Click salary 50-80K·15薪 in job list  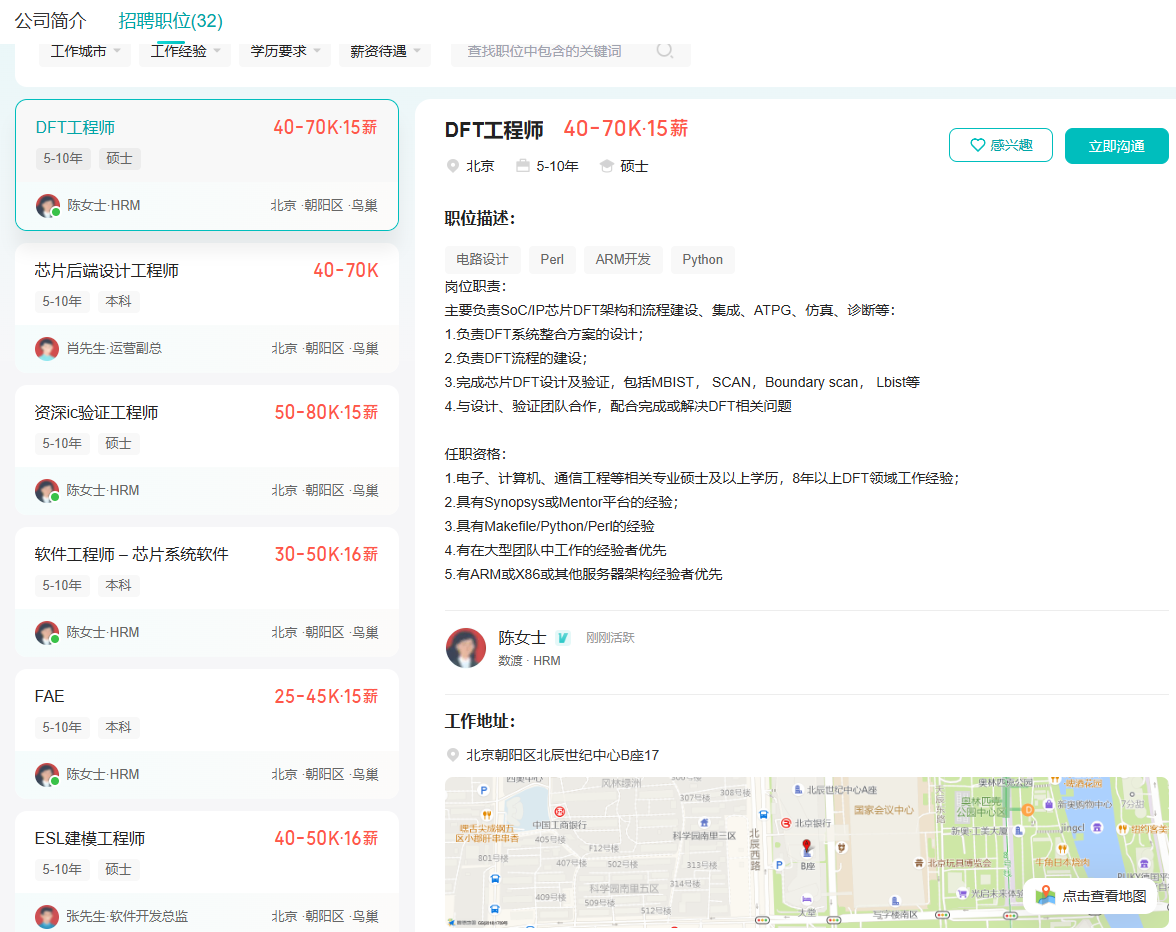coord(326,412)
